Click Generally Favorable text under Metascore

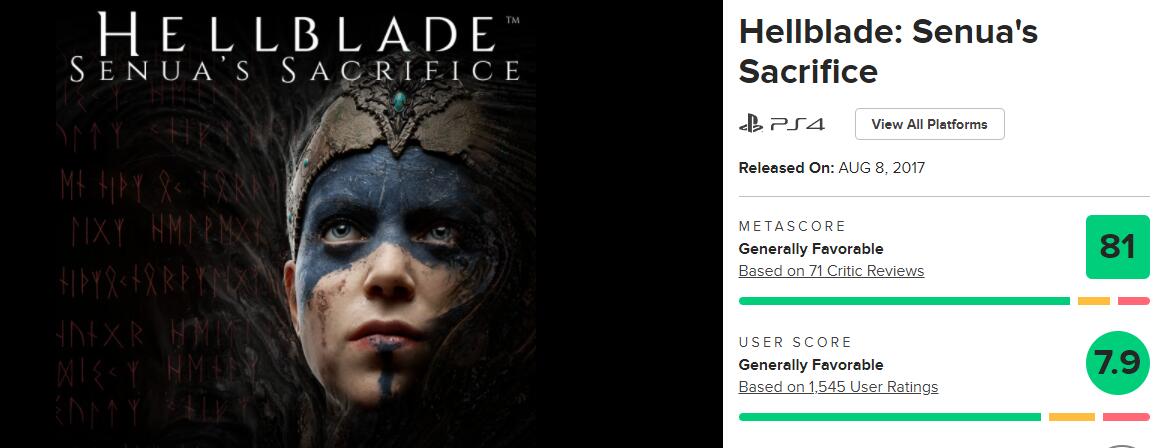pyautogui.click(x=810, y=249)
